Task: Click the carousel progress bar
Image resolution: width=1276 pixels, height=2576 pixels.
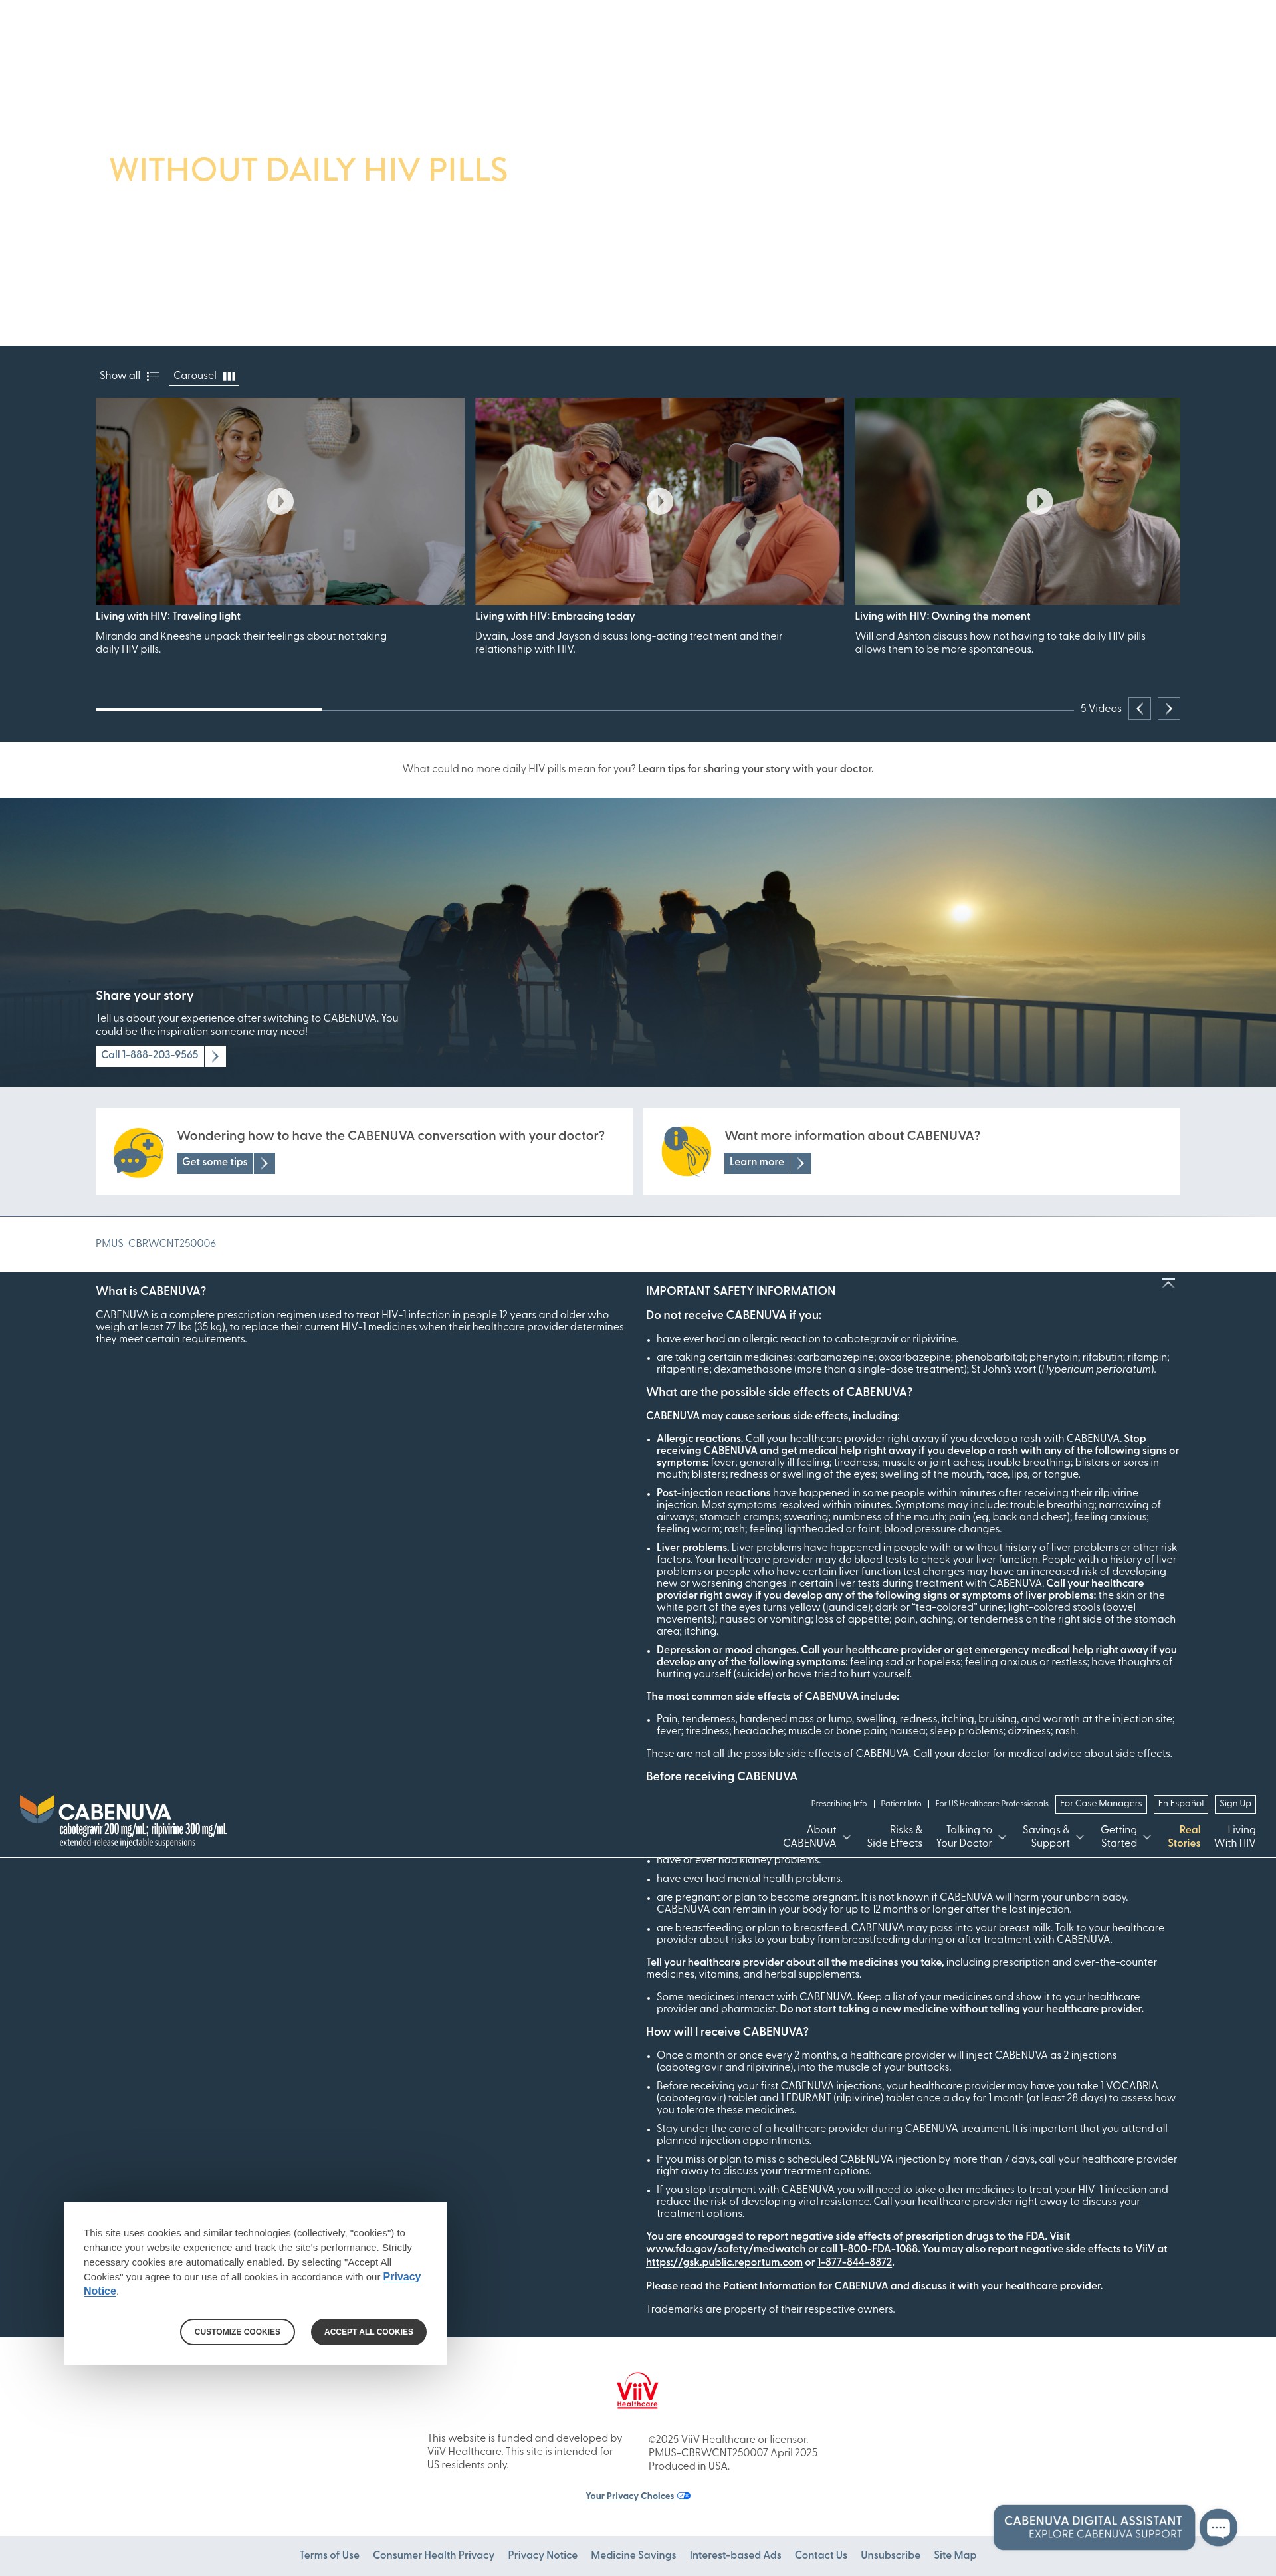Action: point(584,709)
